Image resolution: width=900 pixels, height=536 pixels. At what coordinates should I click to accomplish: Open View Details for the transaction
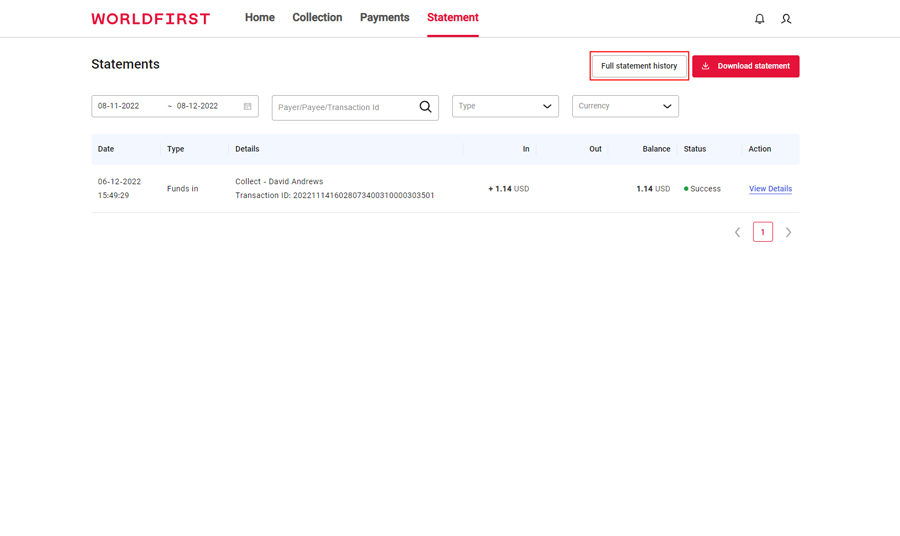pyautogui.click(x=770, y=189)
